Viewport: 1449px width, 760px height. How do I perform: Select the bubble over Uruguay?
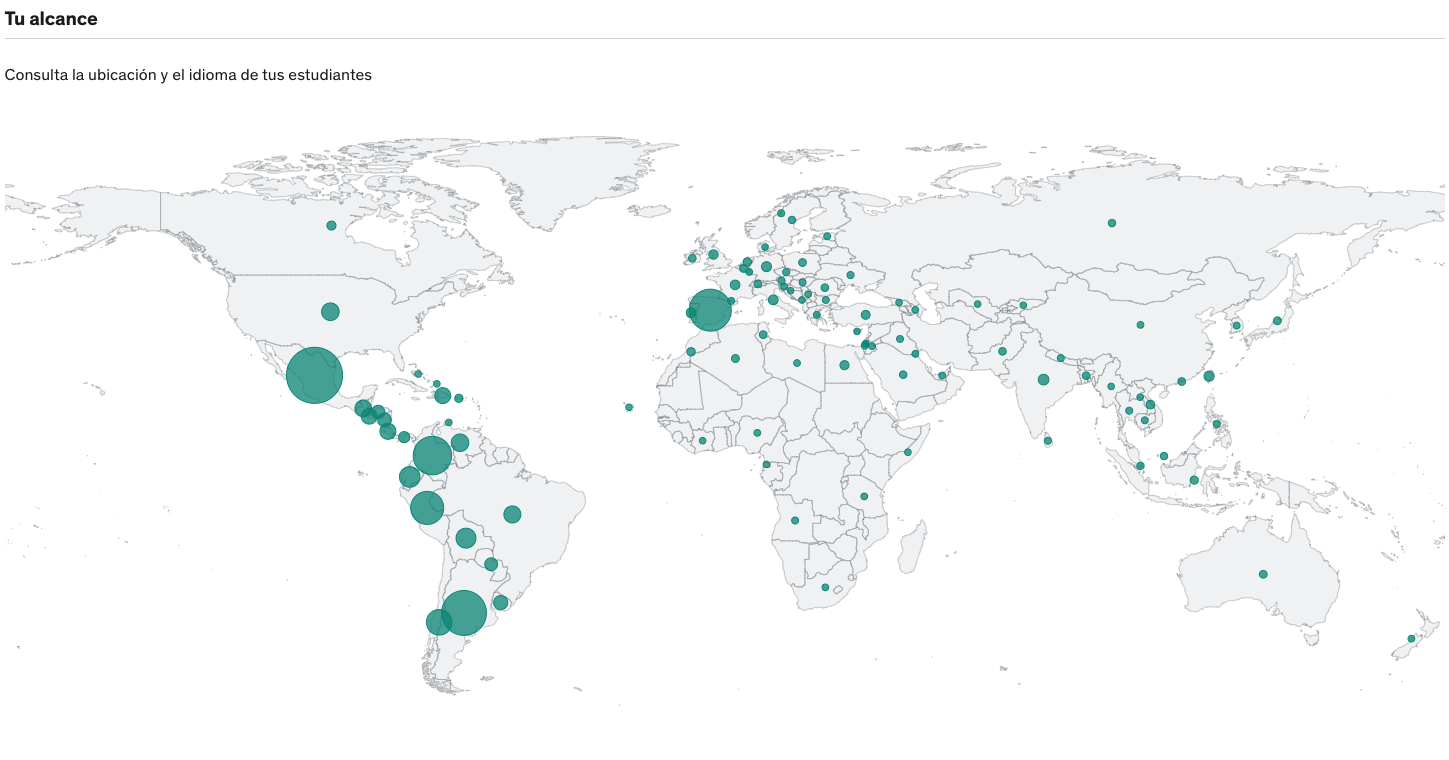coord(500,603)
